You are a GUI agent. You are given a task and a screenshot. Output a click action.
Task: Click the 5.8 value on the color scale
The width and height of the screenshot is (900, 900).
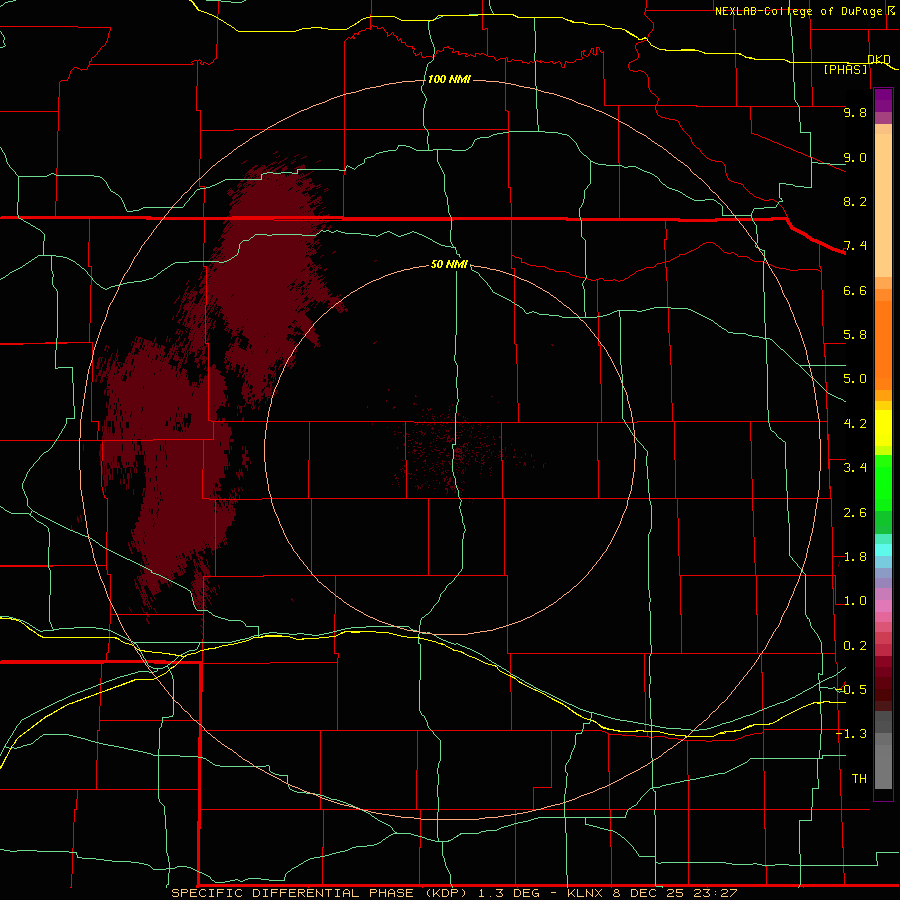click(855, 335)
